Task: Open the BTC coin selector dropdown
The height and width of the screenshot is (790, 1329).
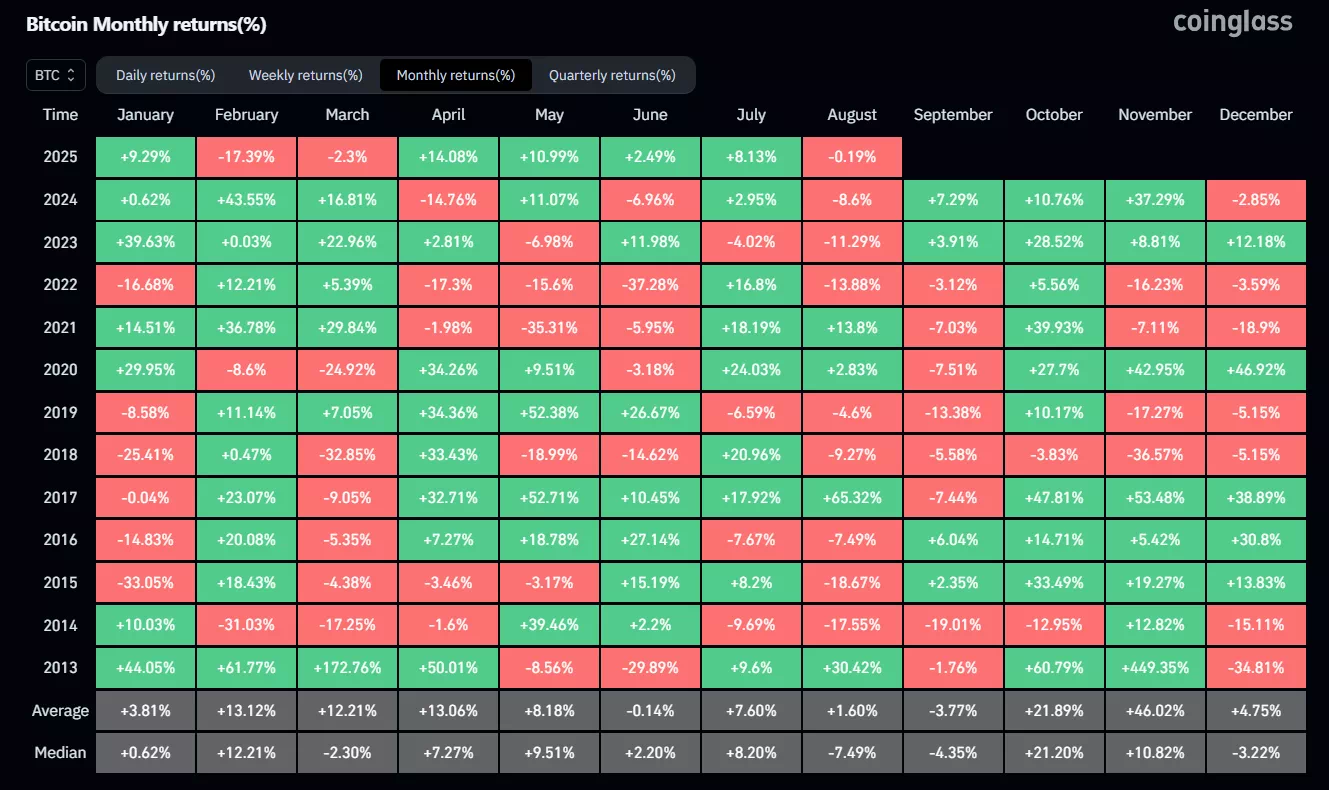Action: pos(56,75)
